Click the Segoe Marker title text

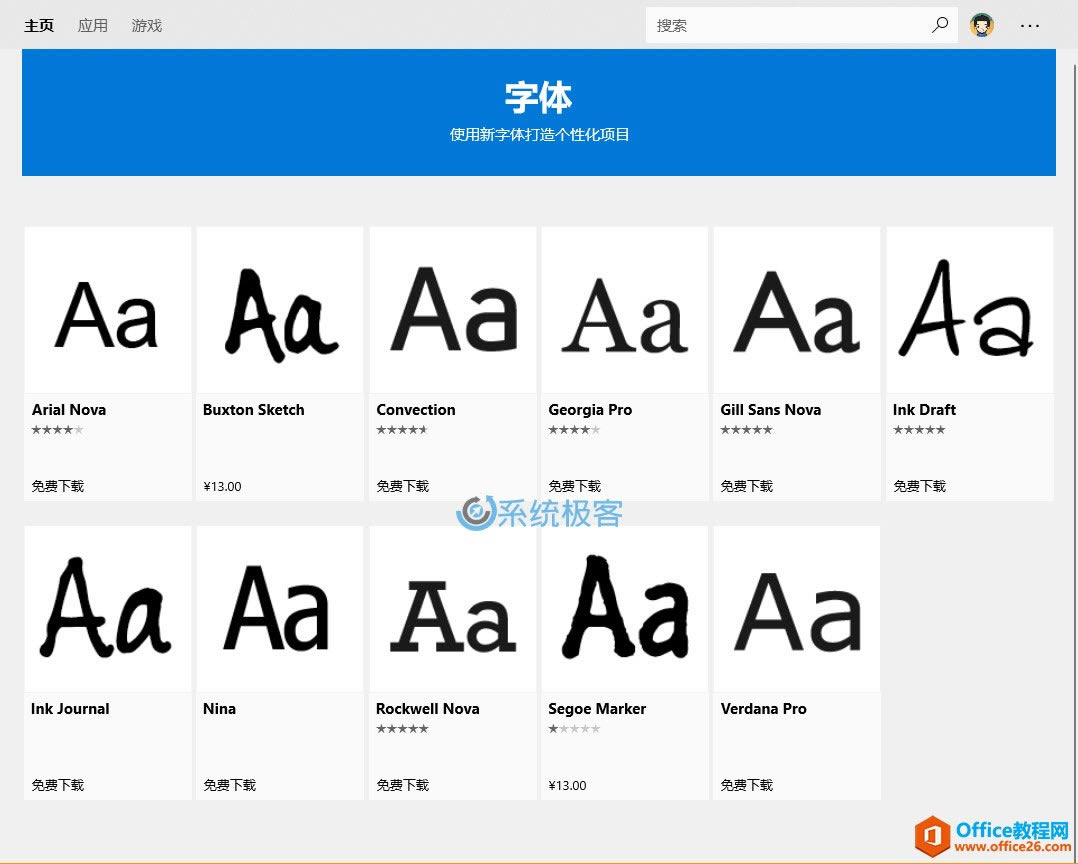597,709
